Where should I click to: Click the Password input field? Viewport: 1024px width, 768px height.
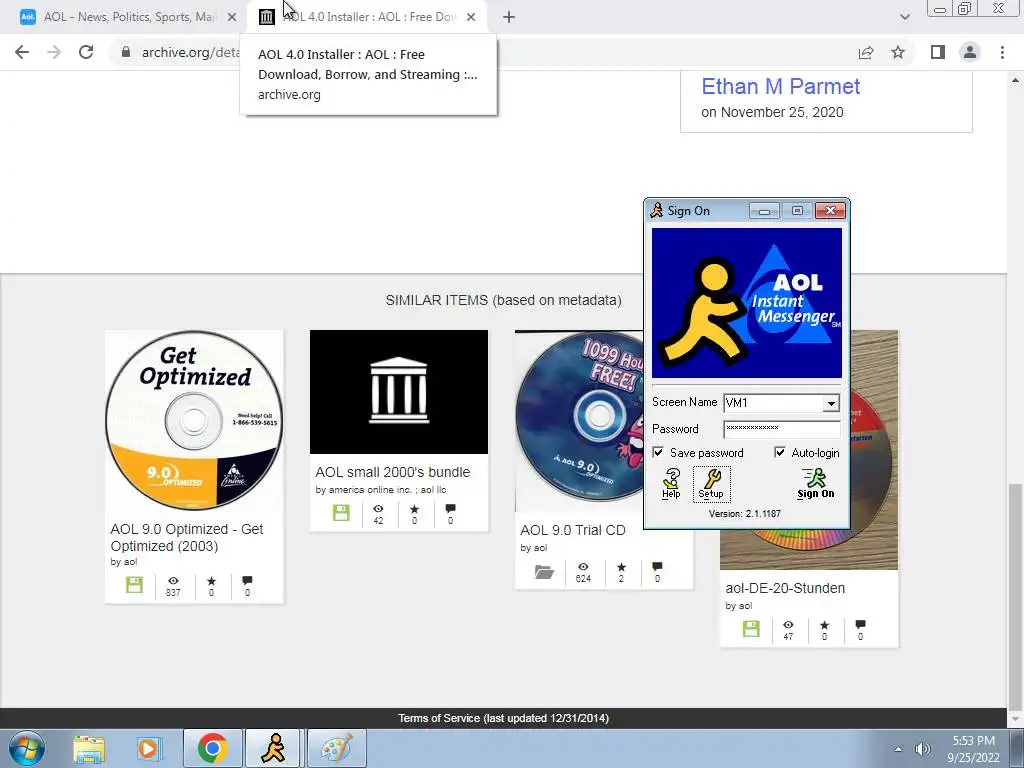782,429
